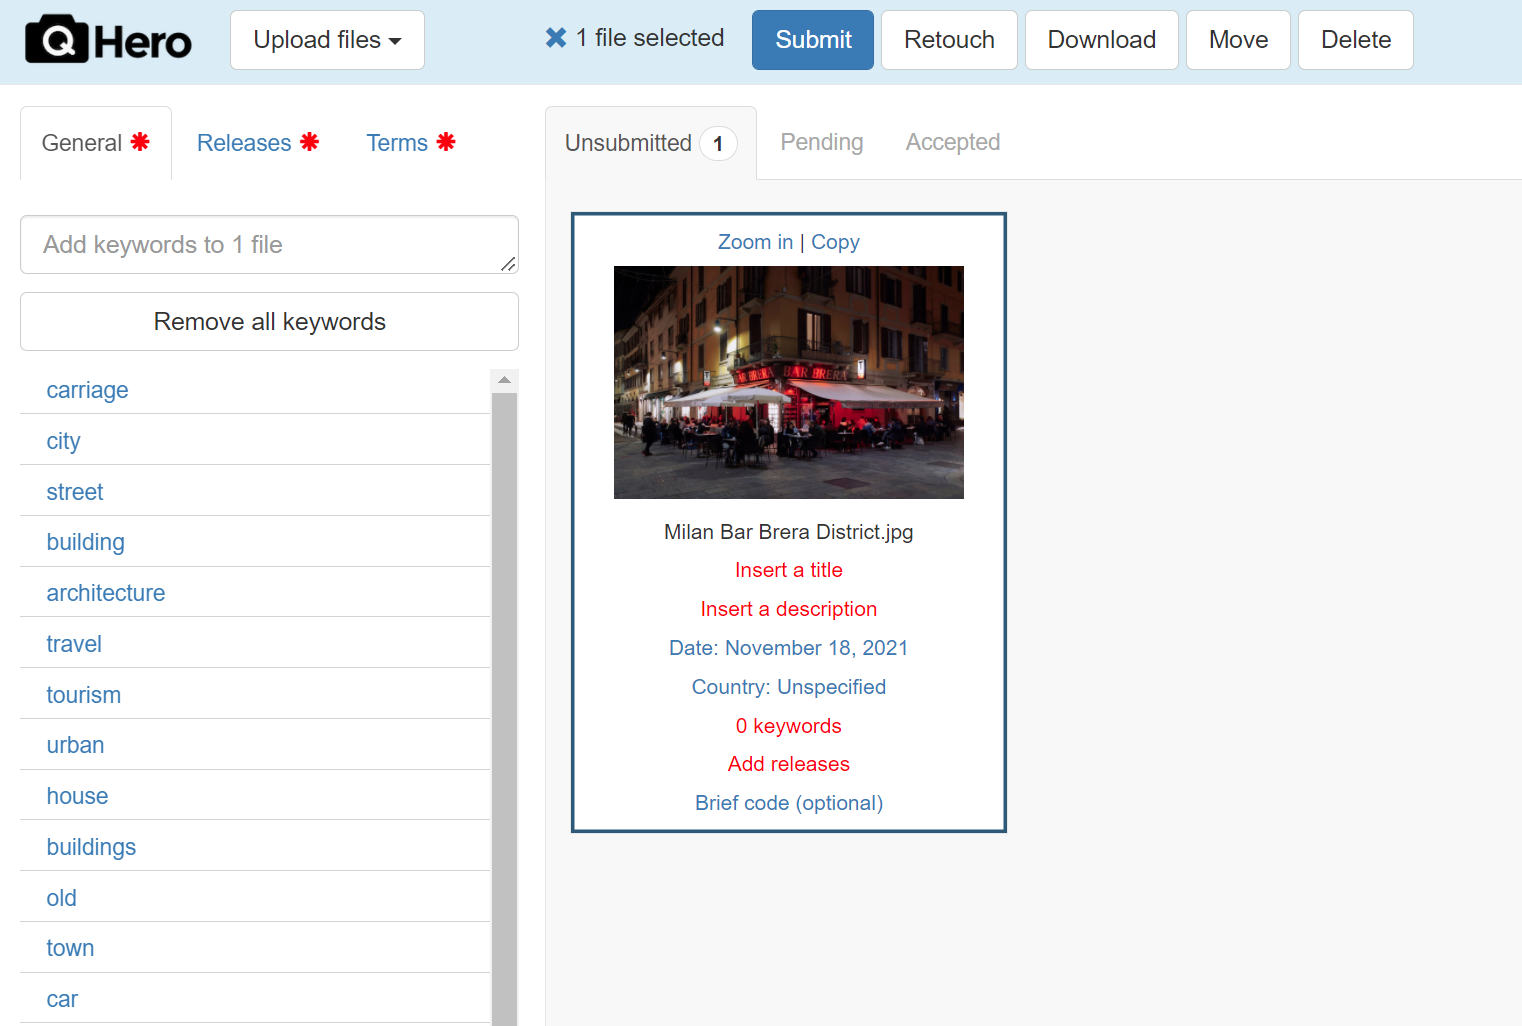Switch to the Accepted tab

coord(952,142)
